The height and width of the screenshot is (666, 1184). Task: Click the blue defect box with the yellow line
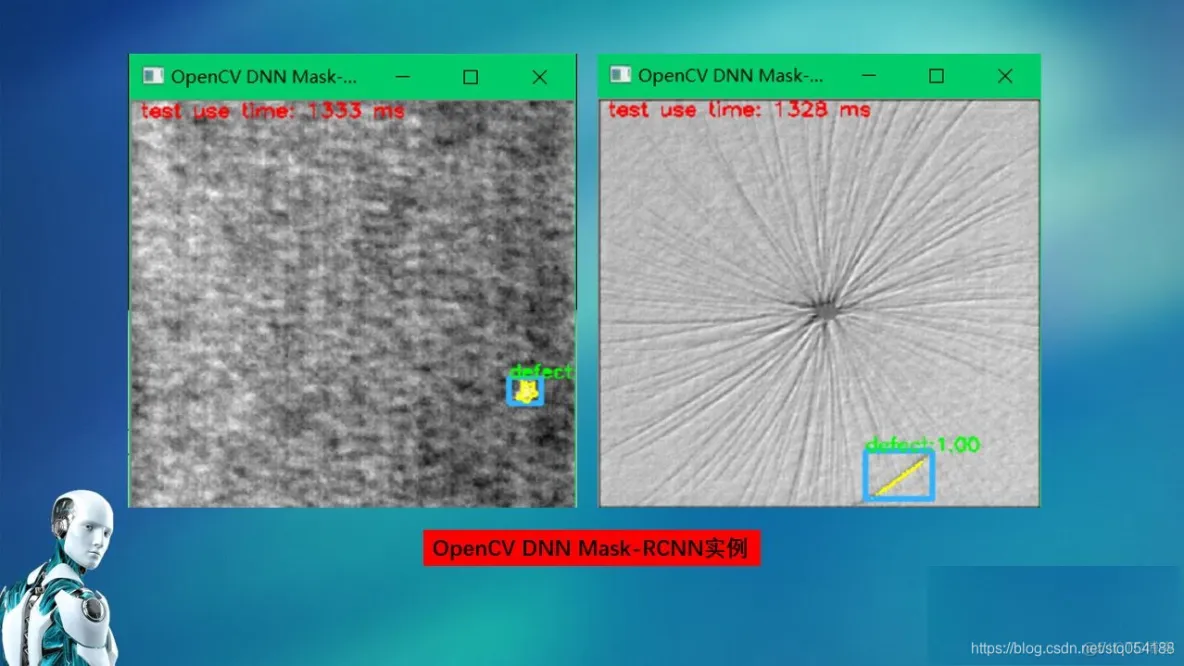(x=899, y=476)
